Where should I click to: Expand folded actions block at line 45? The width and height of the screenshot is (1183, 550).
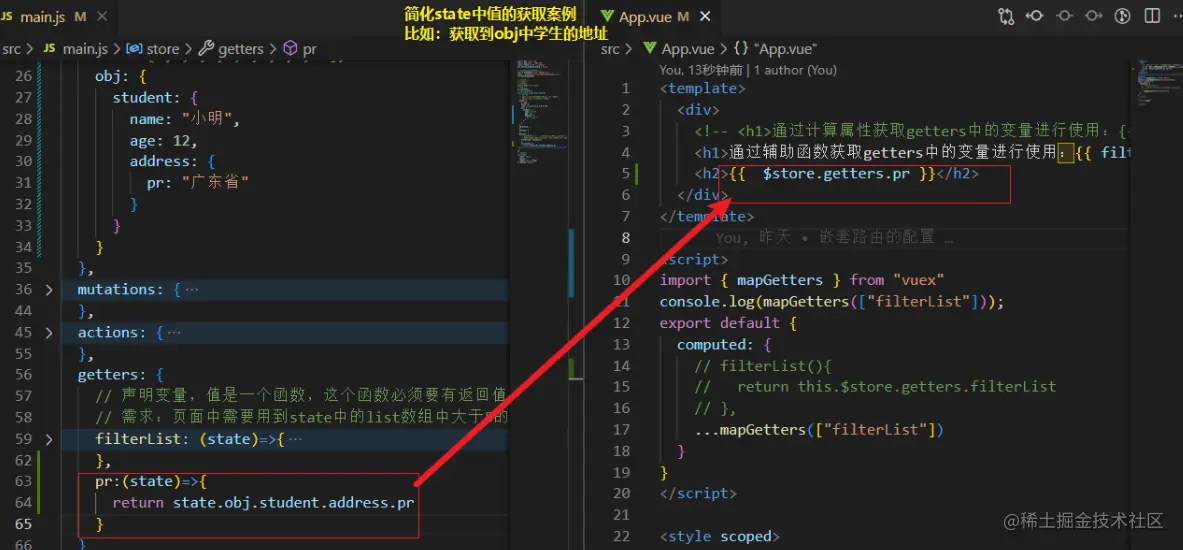[49, 333]
